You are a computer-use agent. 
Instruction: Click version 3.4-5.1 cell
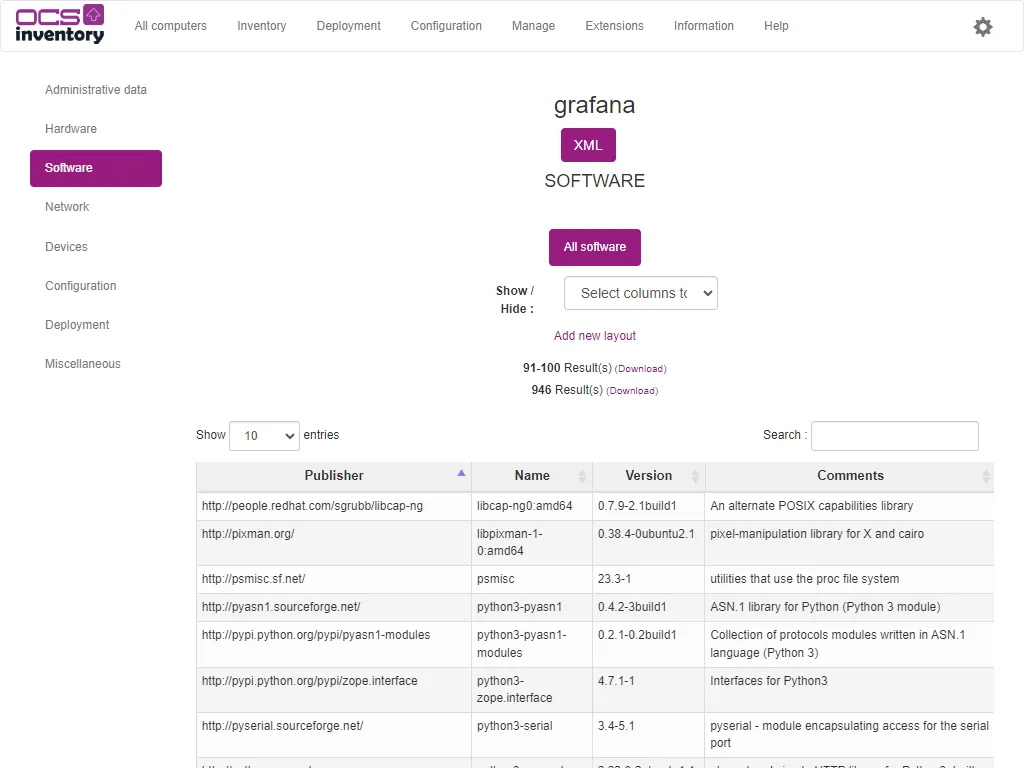648,735
